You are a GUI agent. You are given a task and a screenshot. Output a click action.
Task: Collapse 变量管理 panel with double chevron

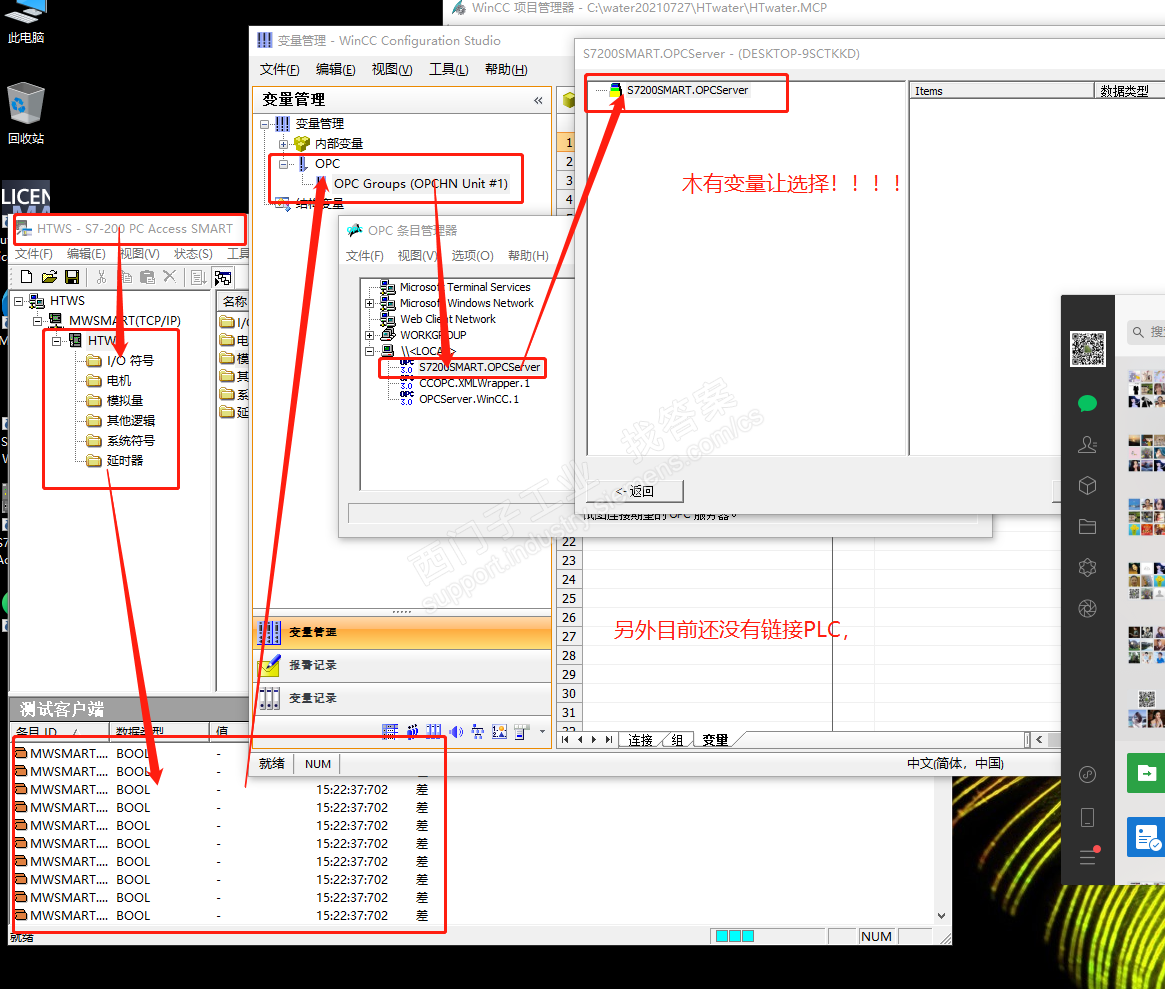[538, 100]
